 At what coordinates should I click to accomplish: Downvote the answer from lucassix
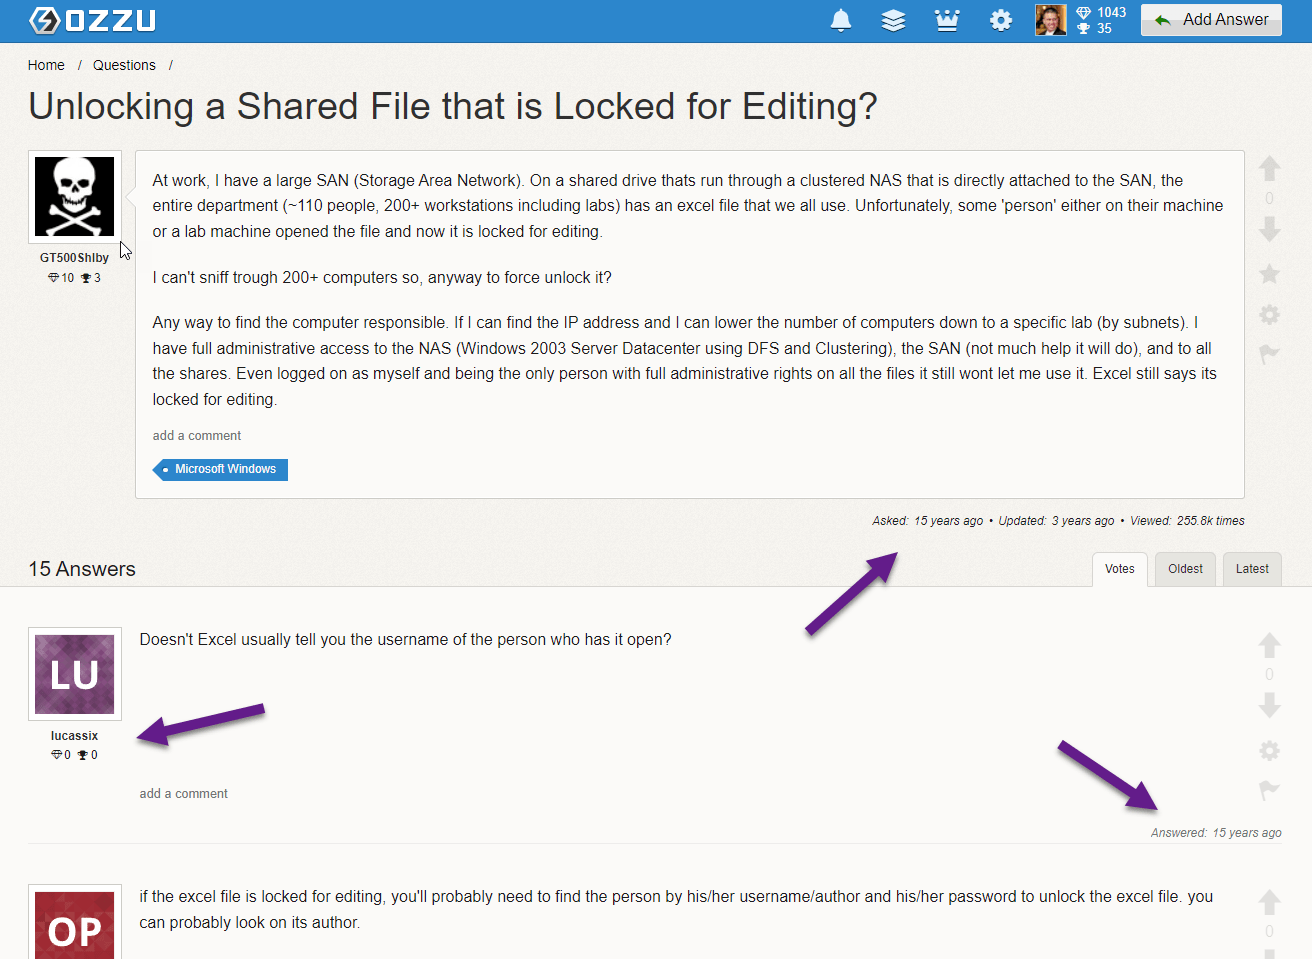click(1269, 706)
